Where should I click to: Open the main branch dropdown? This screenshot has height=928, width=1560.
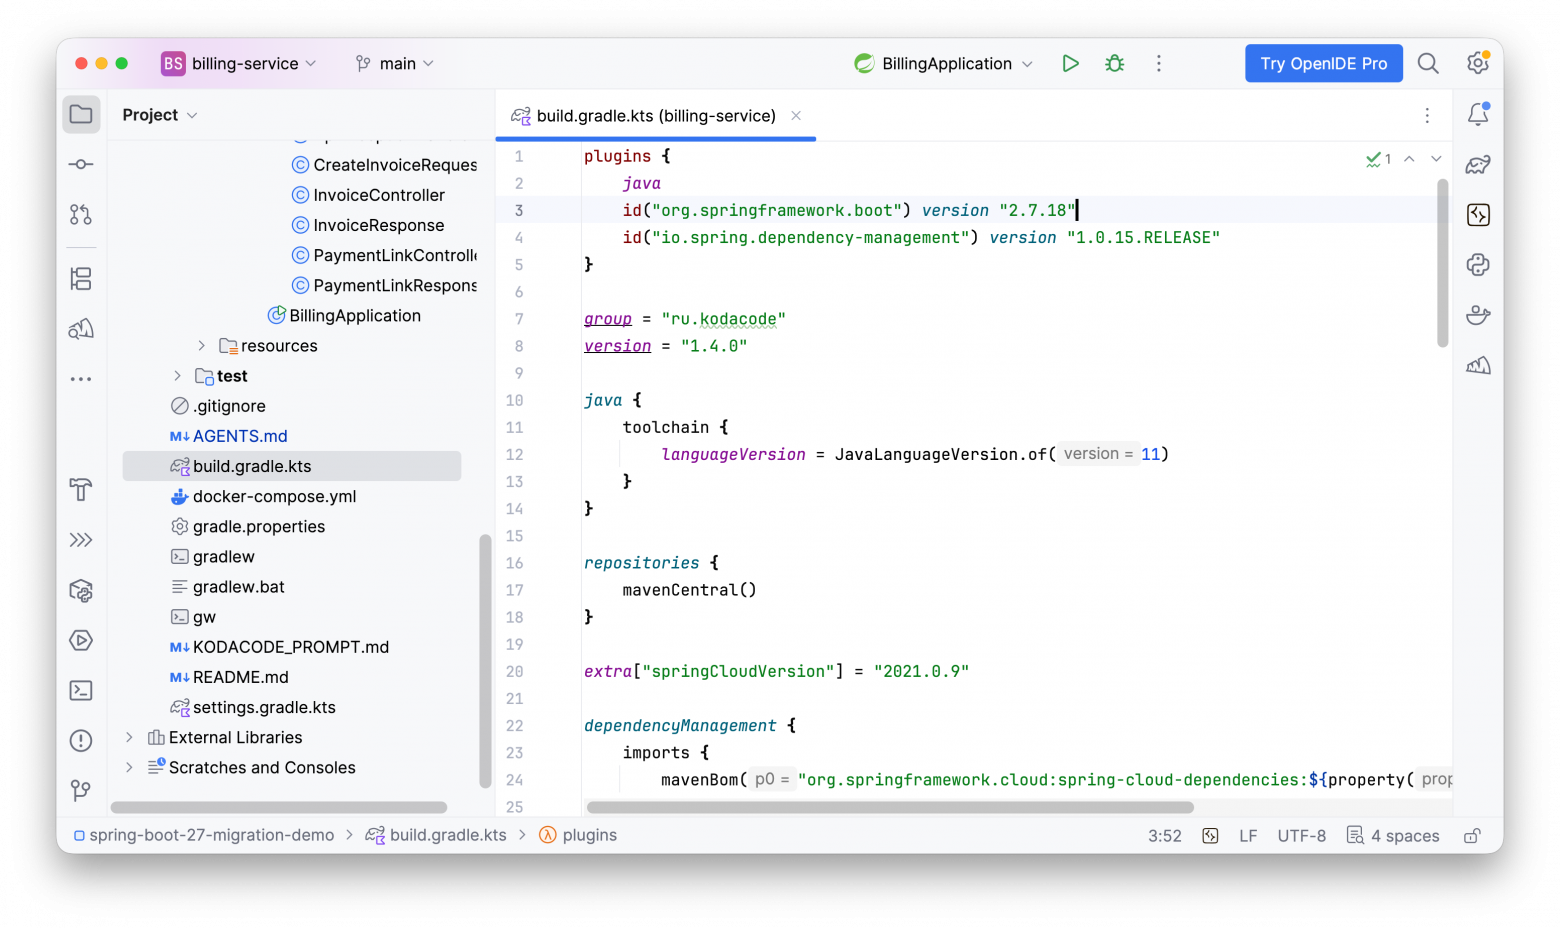pos(395,63)
